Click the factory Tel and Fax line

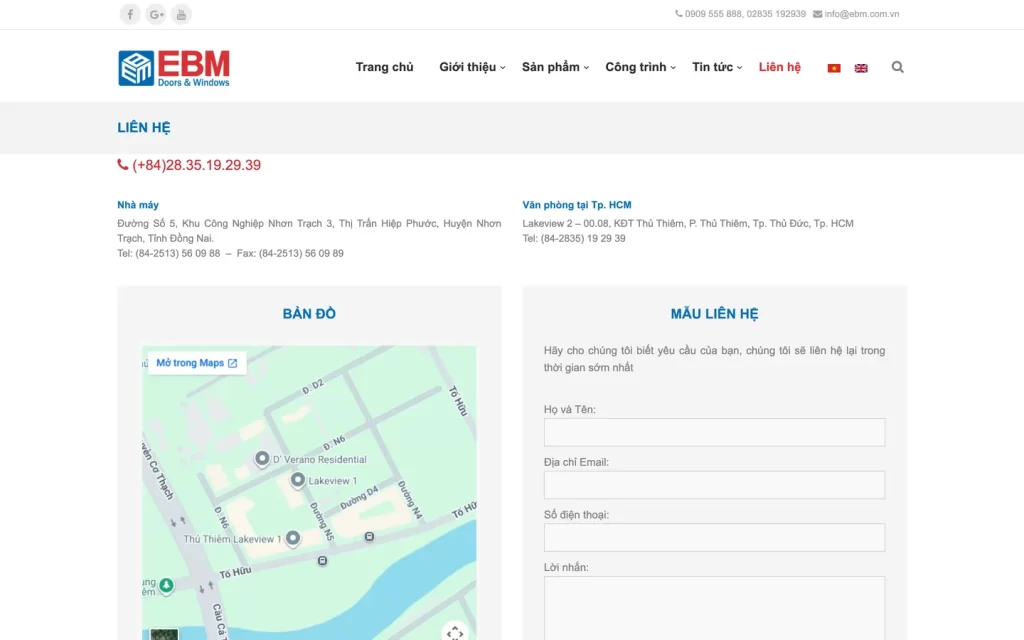(x=231, y=253)
